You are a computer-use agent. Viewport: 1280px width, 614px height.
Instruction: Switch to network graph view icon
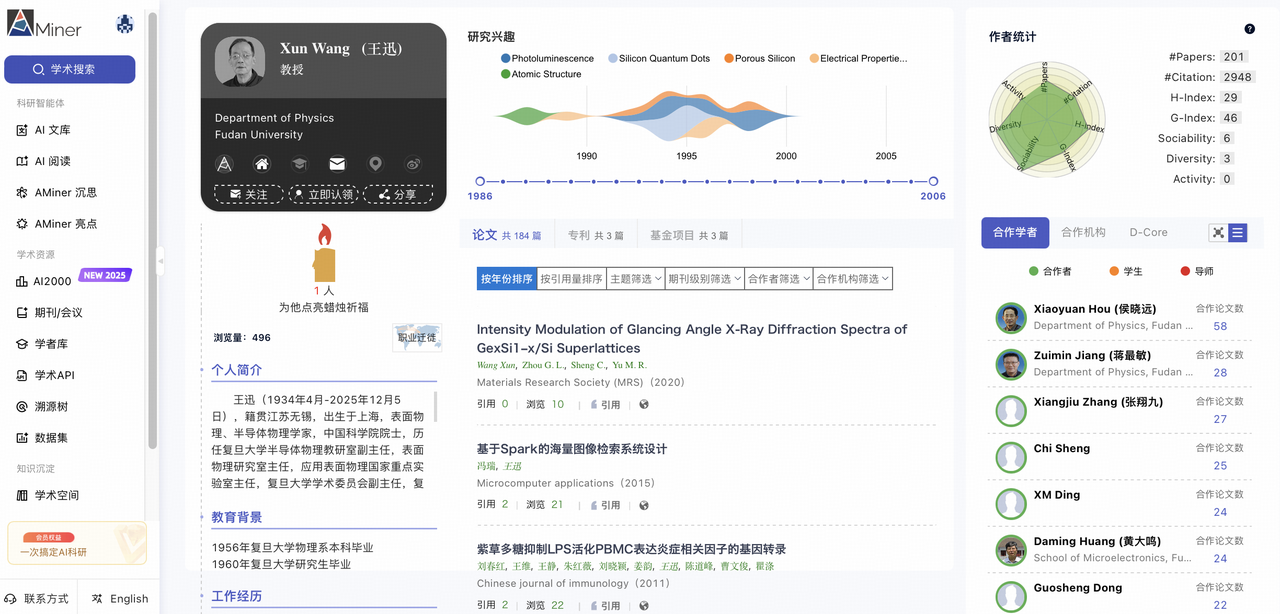point(1218,233)
